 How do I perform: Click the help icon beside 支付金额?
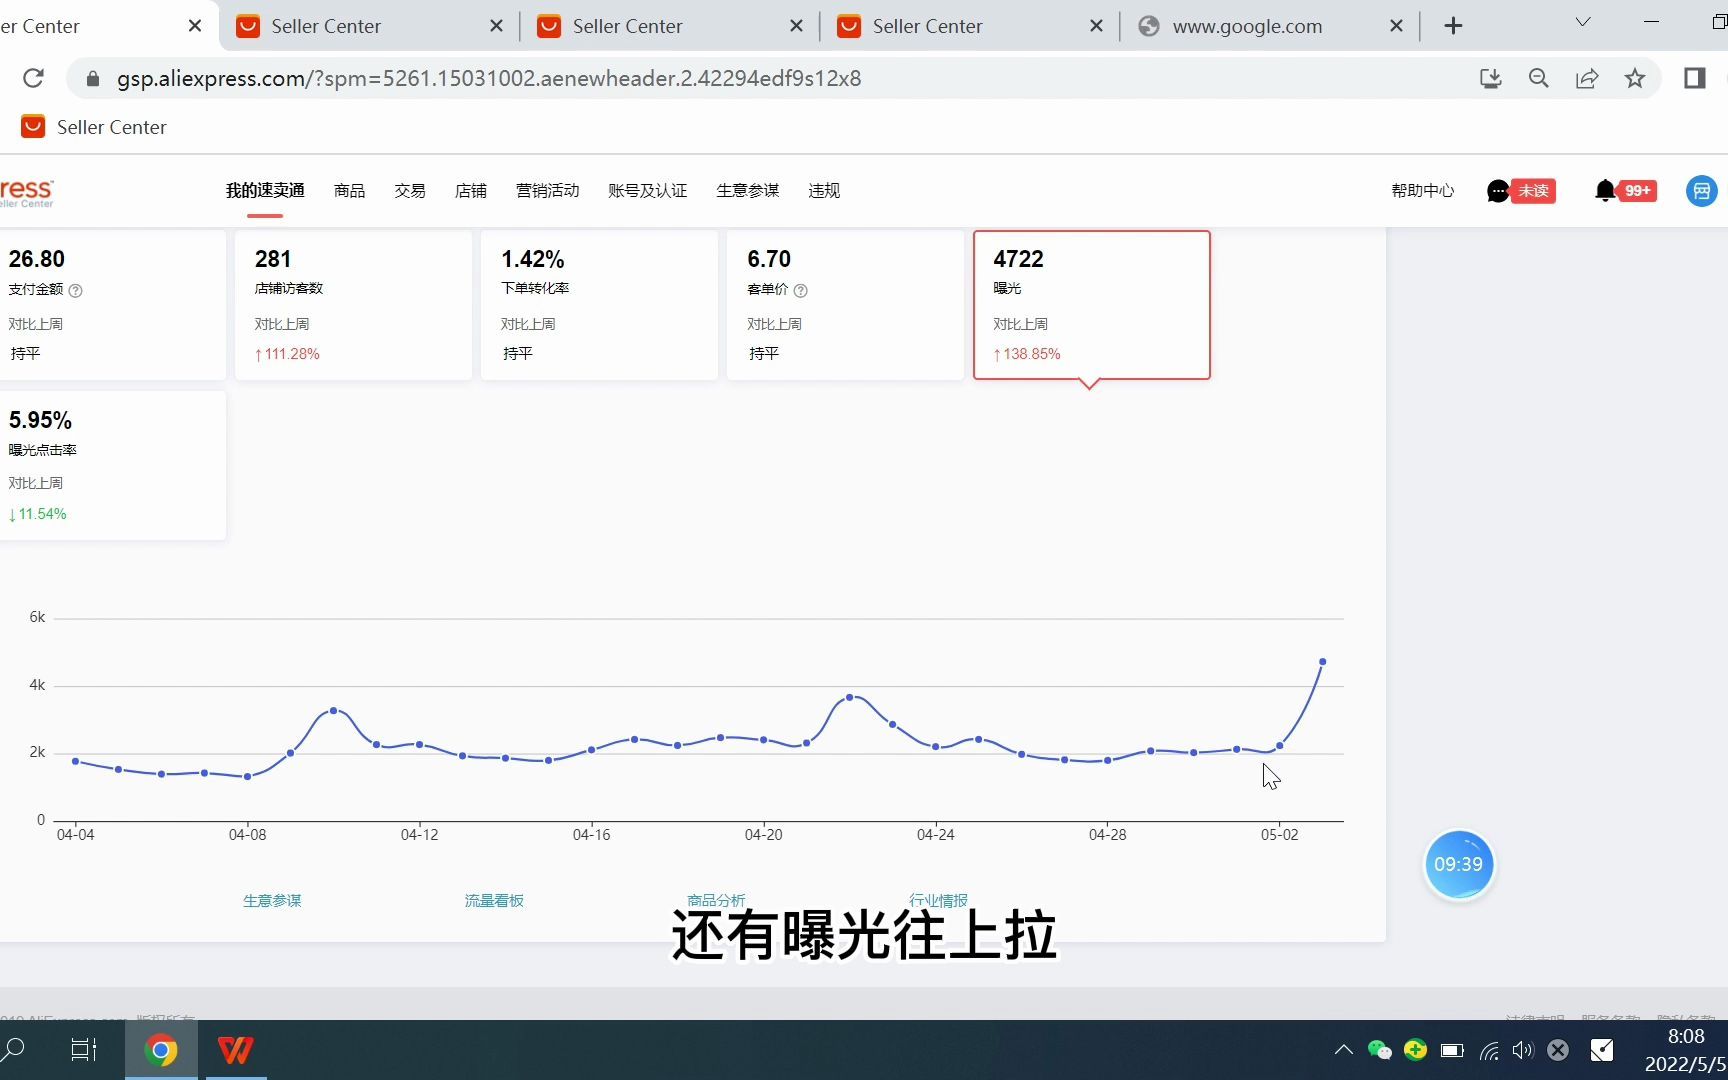(75, 290)
